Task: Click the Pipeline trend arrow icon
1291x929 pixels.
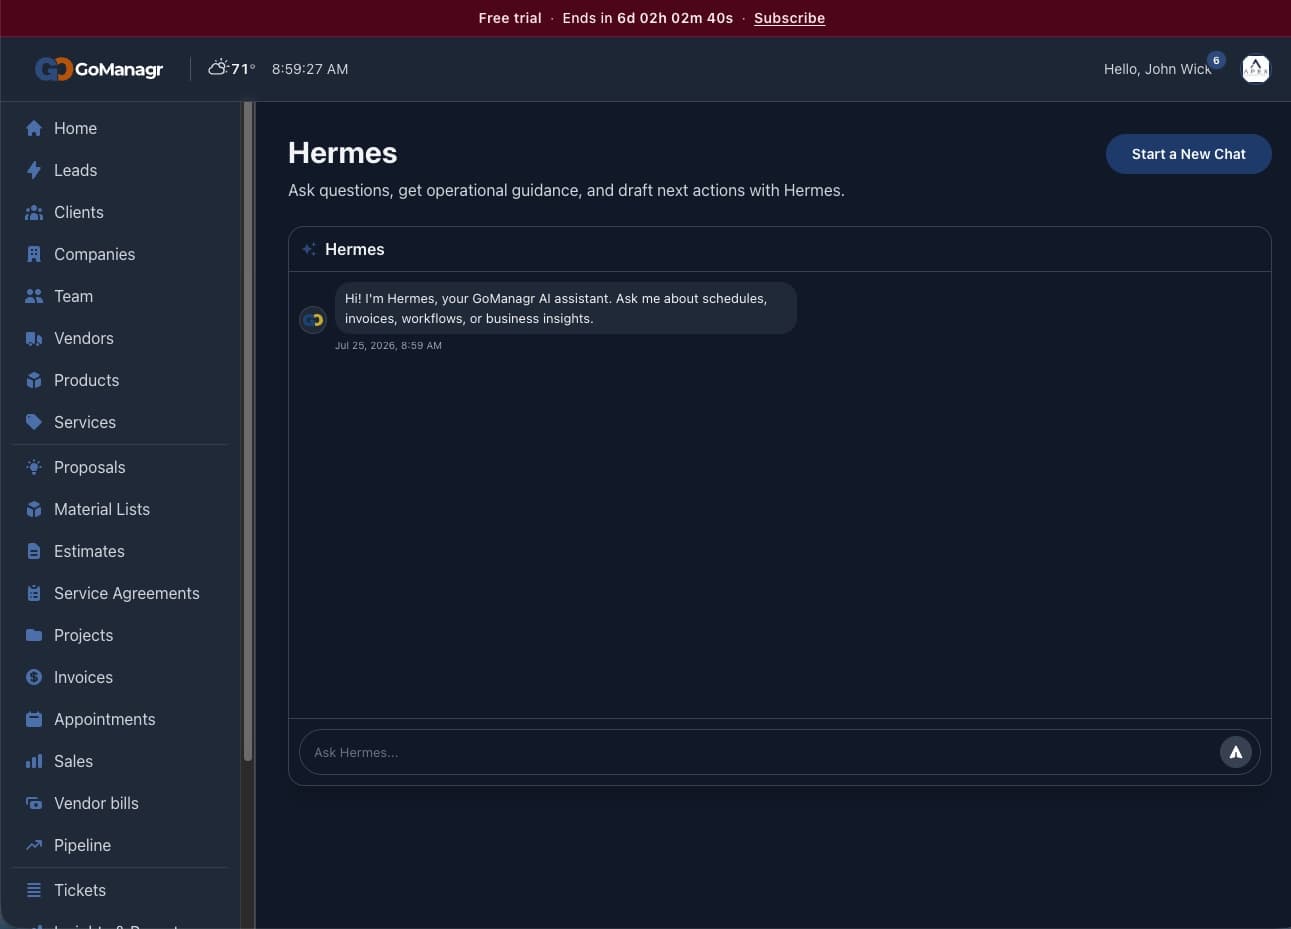Action: point(34,845)
